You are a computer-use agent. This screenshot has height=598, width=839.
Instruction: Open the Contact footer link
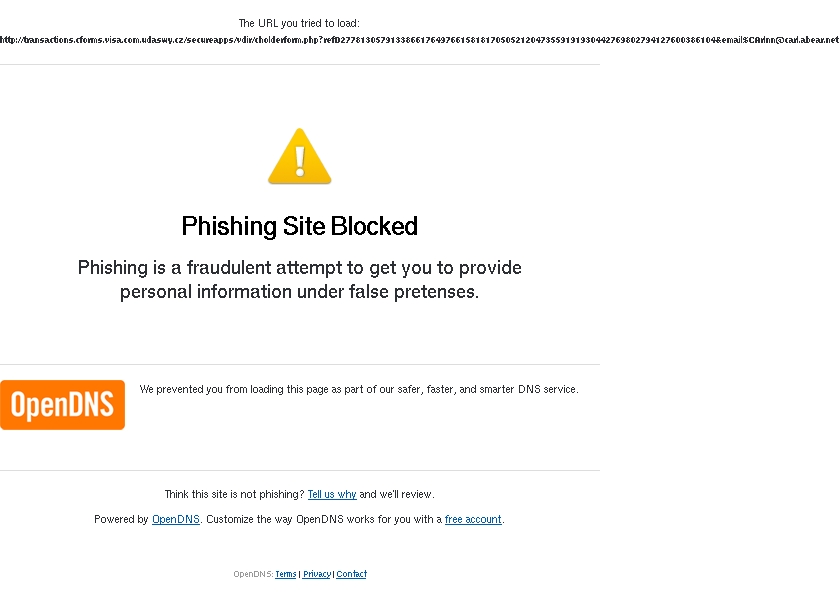click(352, 574)
